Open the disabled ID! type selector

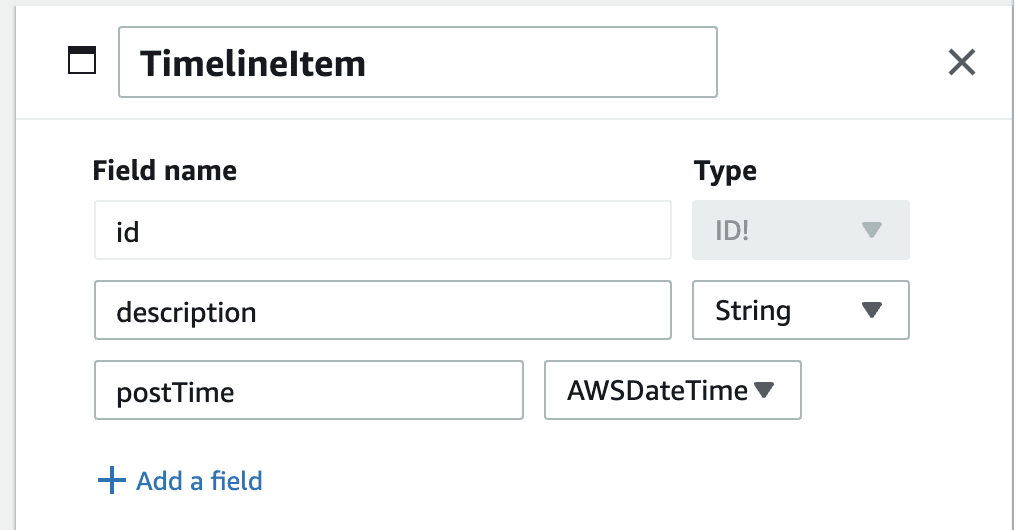click(x=801, y=230)
